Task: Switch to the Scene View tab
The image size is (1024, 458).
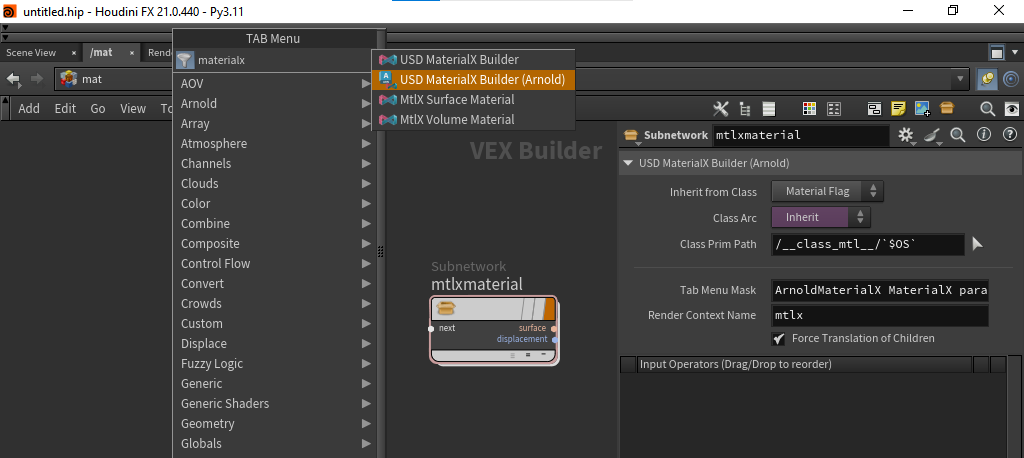Action: point(31,53)
